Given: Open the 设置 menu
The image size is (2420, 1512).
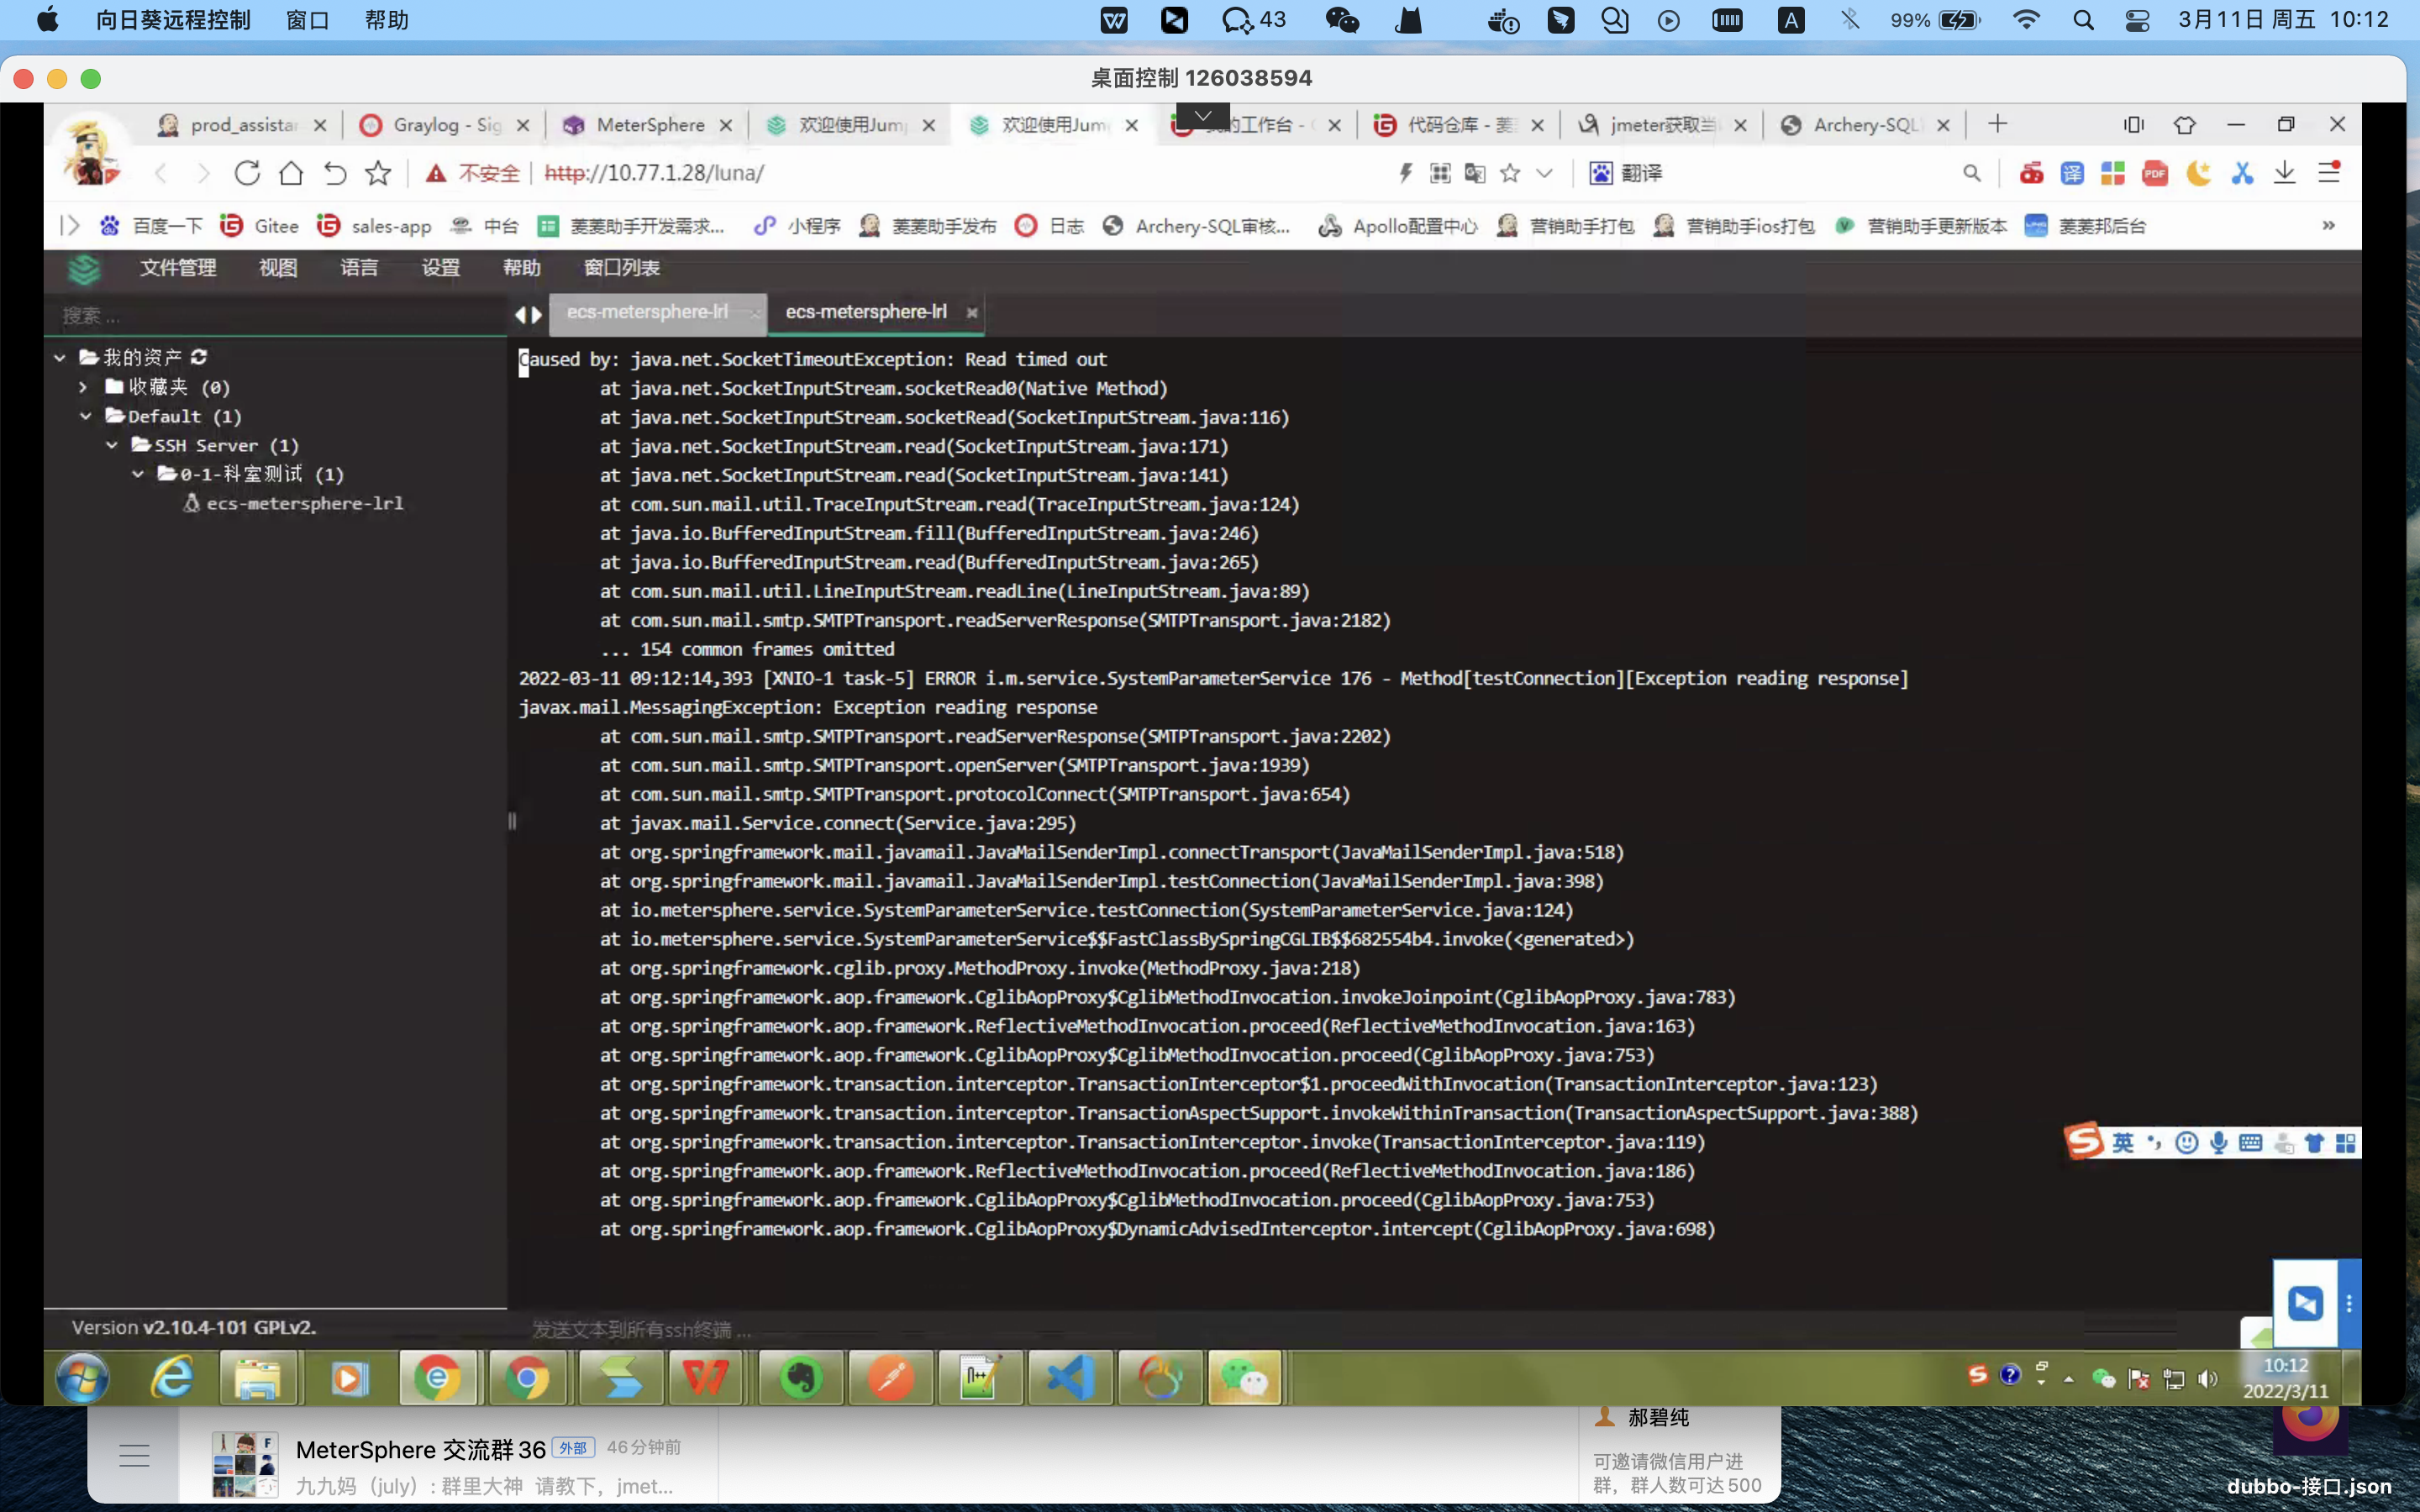Looking at the screenshot, I should pyautogui.click(x=440, y=267).
